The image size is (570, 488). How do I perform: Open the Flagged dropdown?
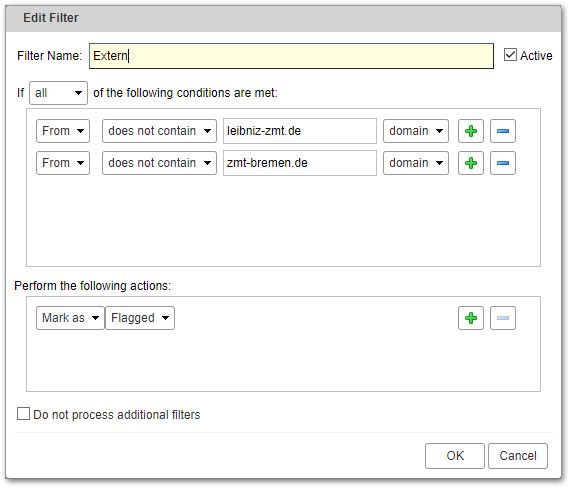(140, 318)
